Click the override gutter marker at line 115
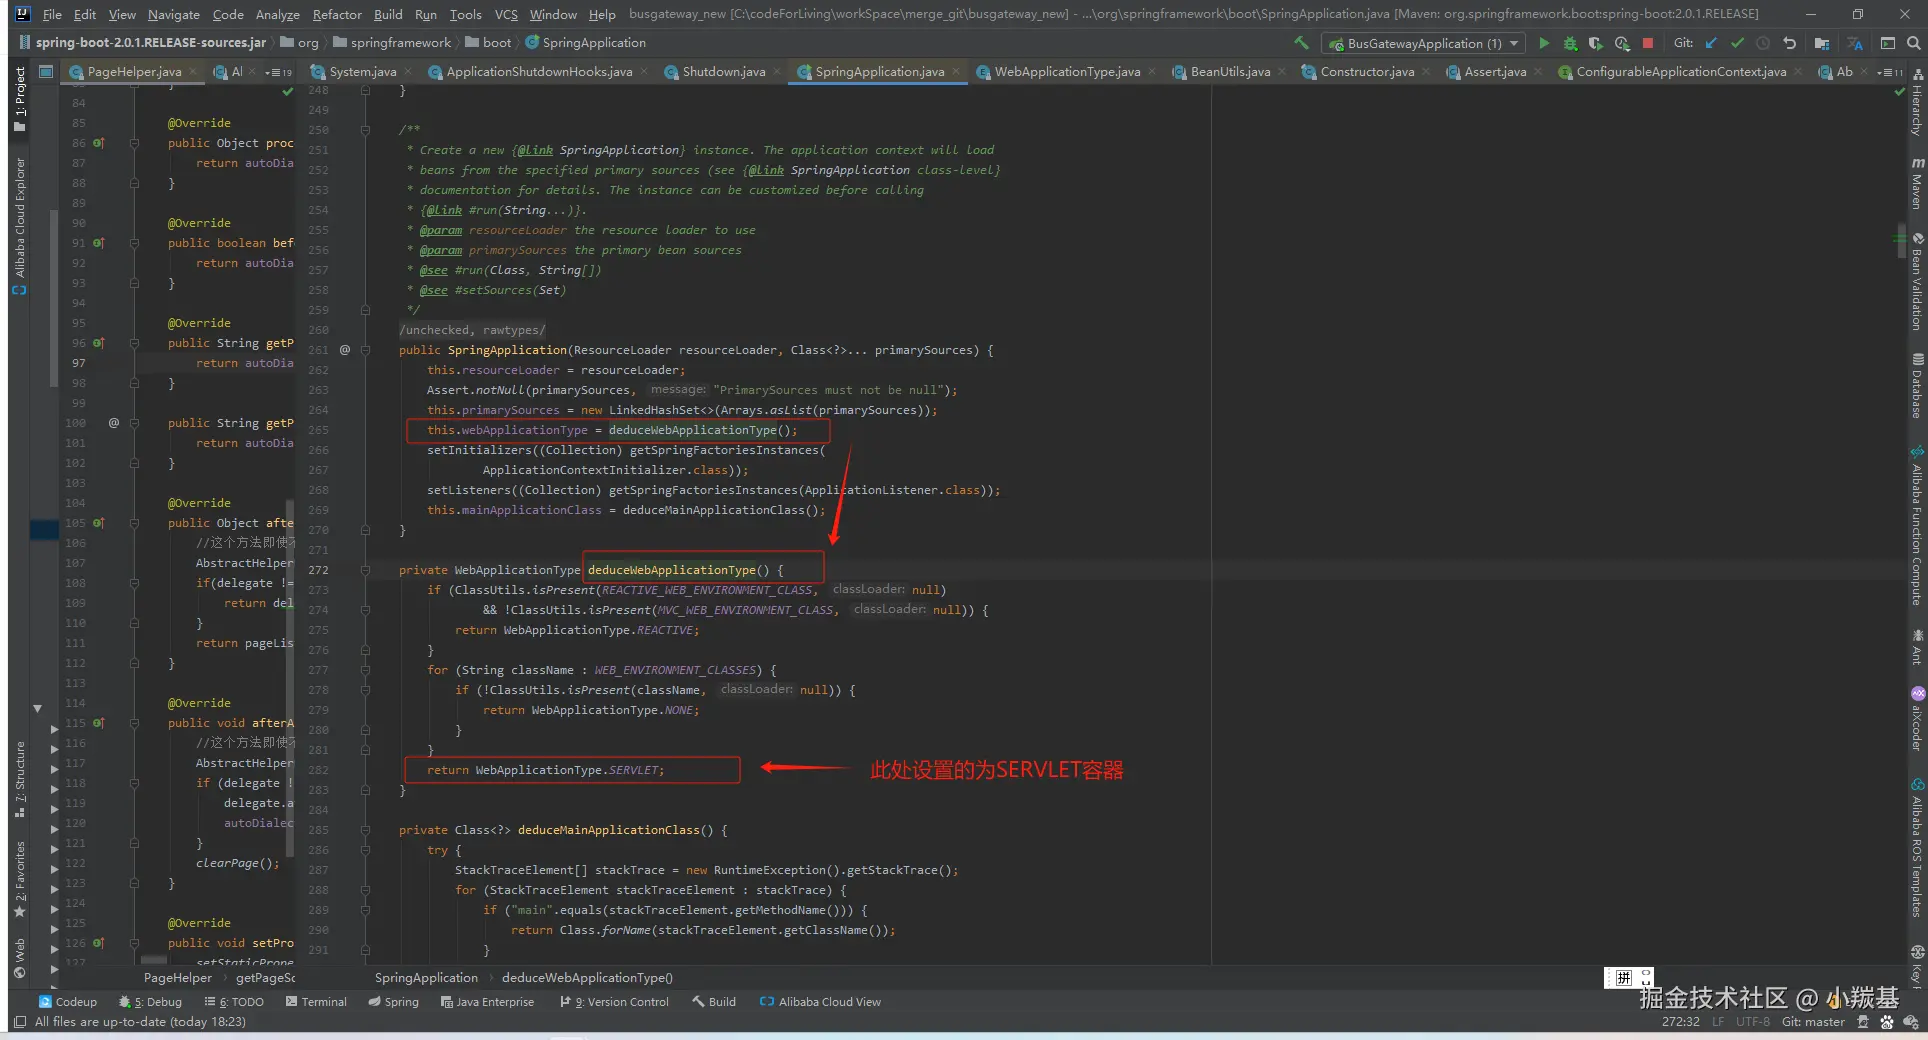The image size is (1928, 1040). pos(98,723)
